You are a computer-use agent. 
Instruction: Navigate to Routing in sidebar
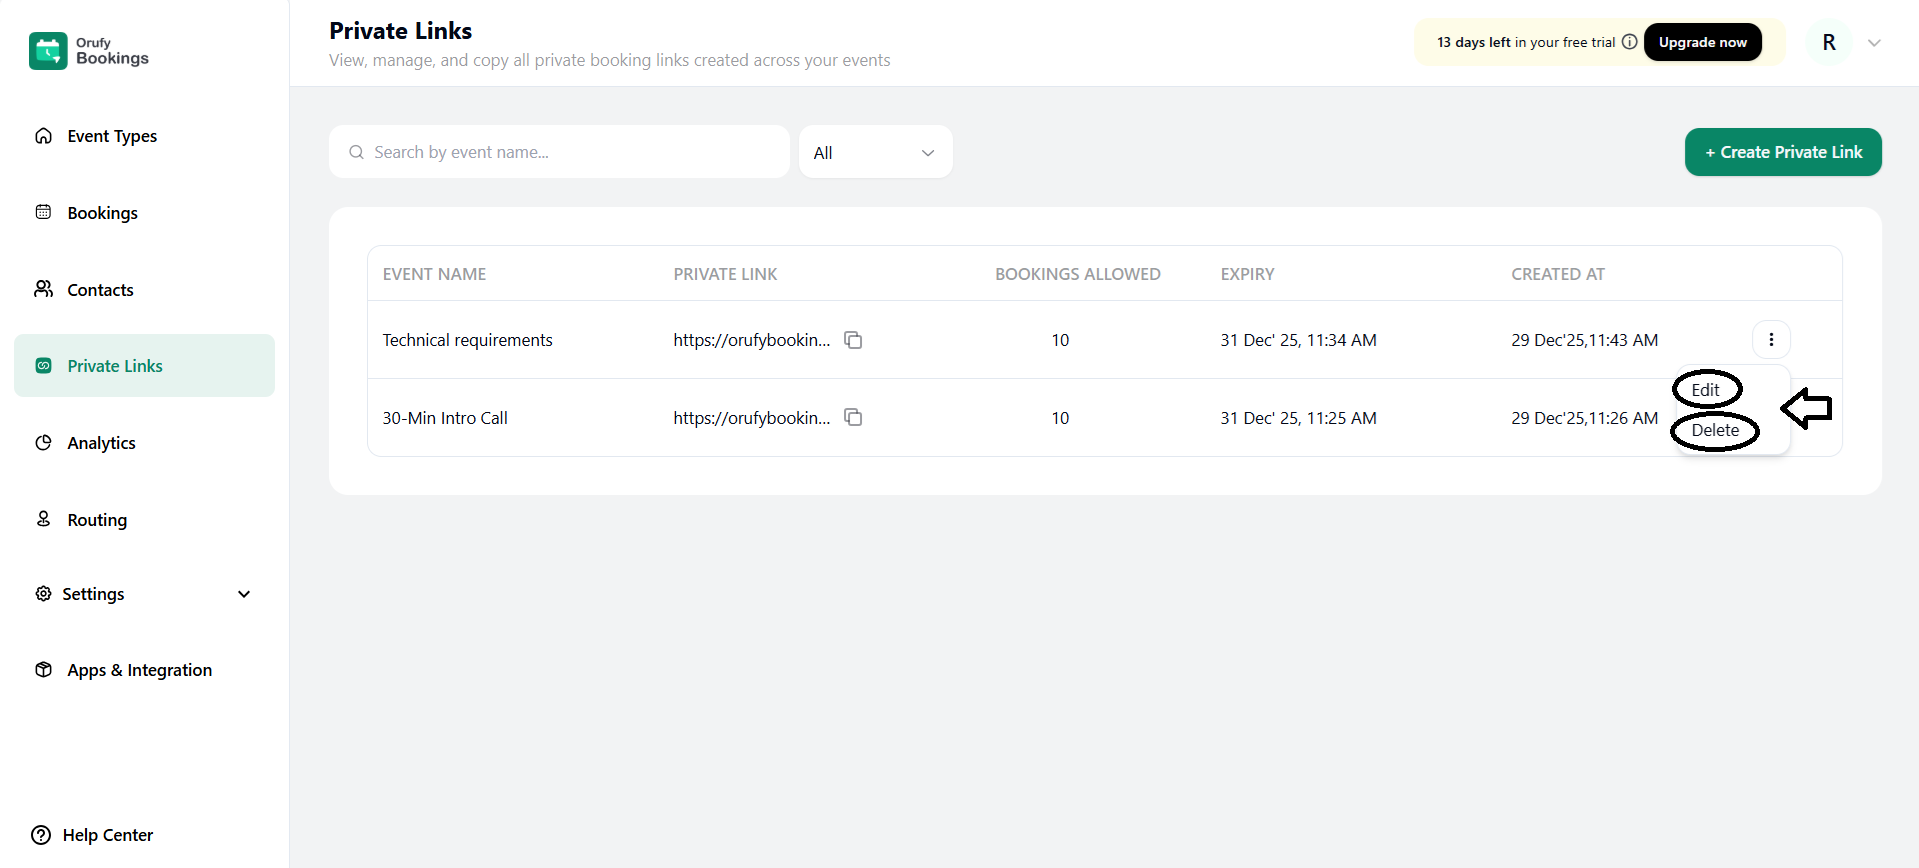click(x=97, y=520)
